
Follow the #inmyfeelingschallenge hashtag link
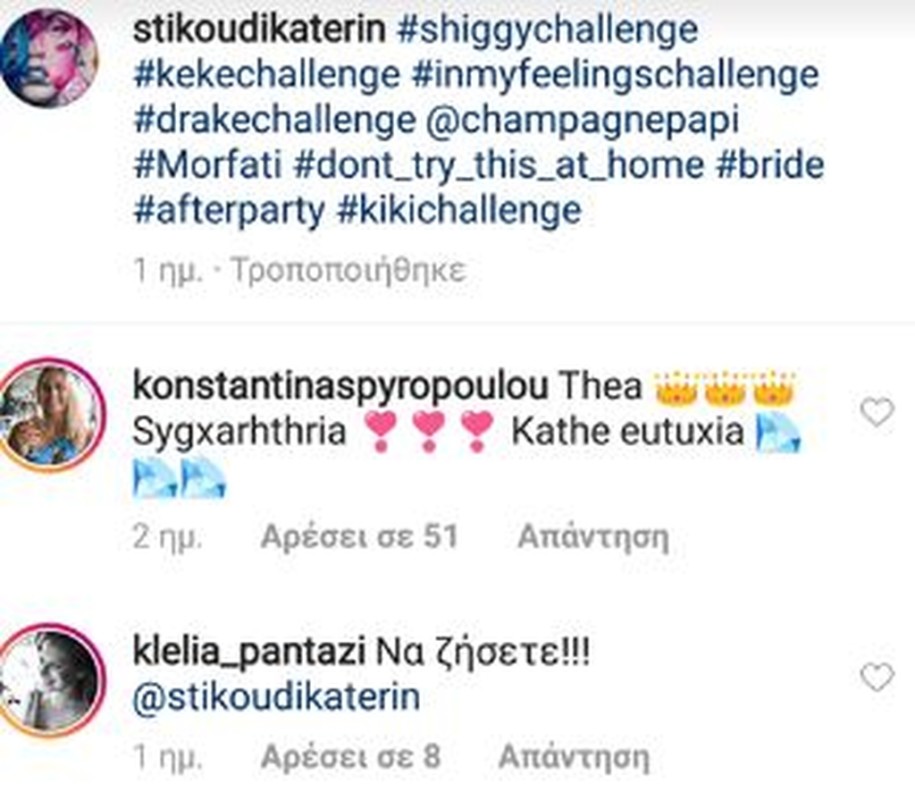616,75
